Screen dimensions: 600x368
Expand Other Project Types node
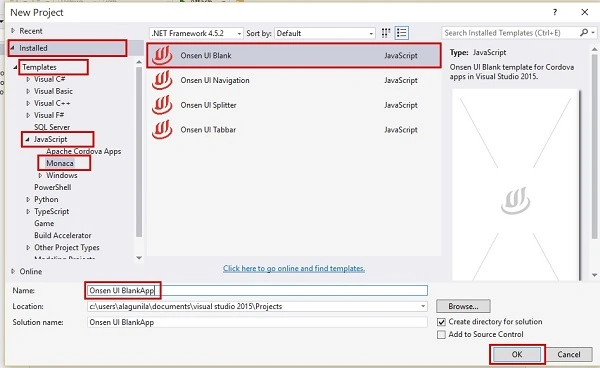[28, 248]
